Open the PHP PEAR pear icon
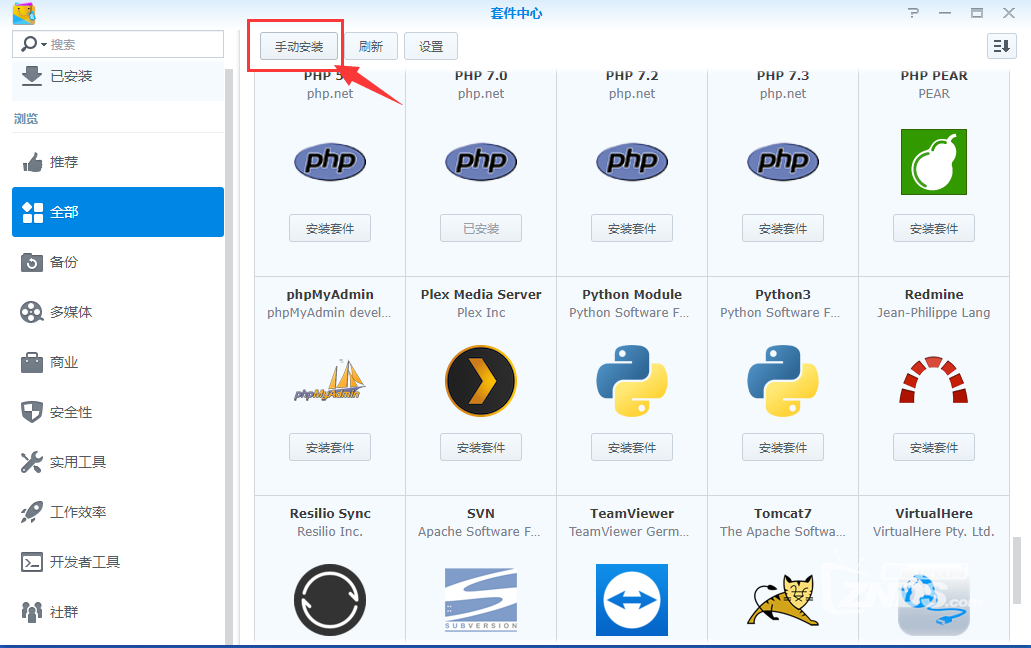 (x=934, y=162)
